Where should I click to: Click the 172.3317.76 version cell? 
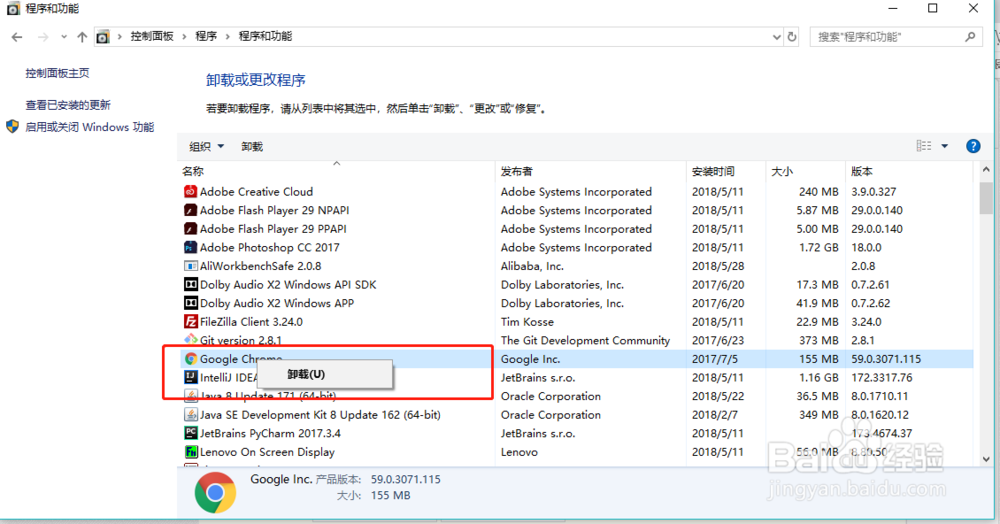coord(881,377)
